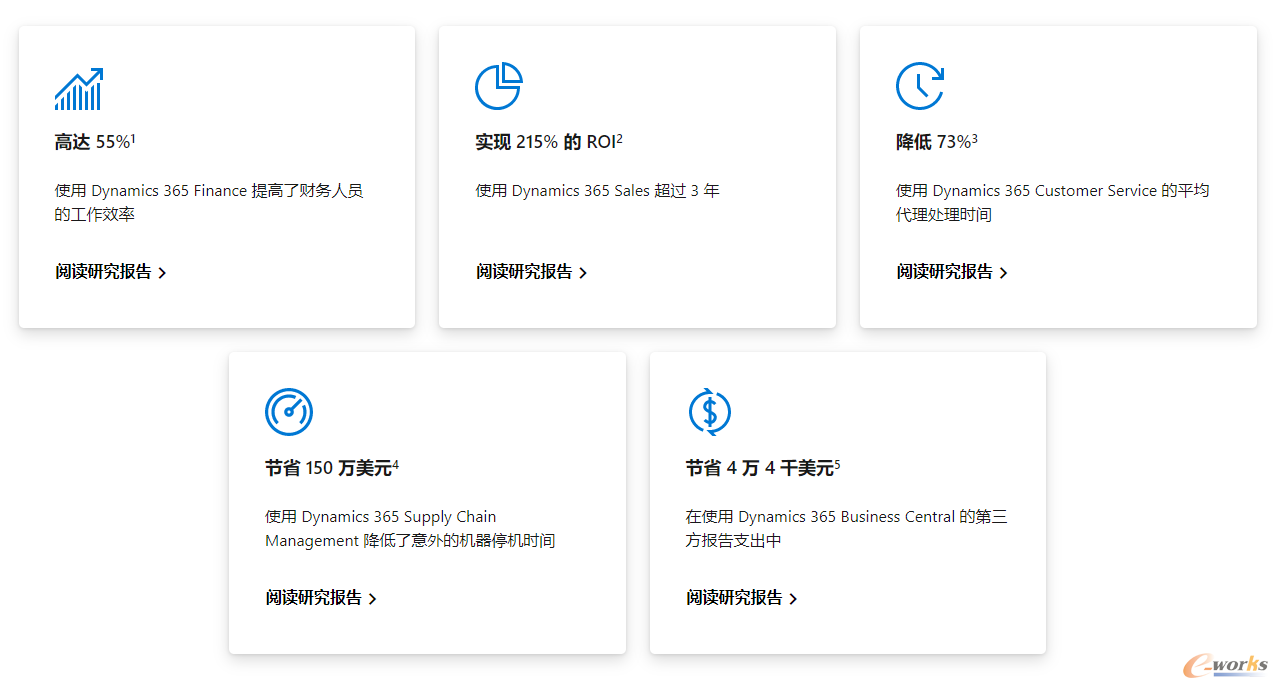Open research report for Supply Chain Management
The width and height of the screenshot is (1278, 688).
click(322, 598)
